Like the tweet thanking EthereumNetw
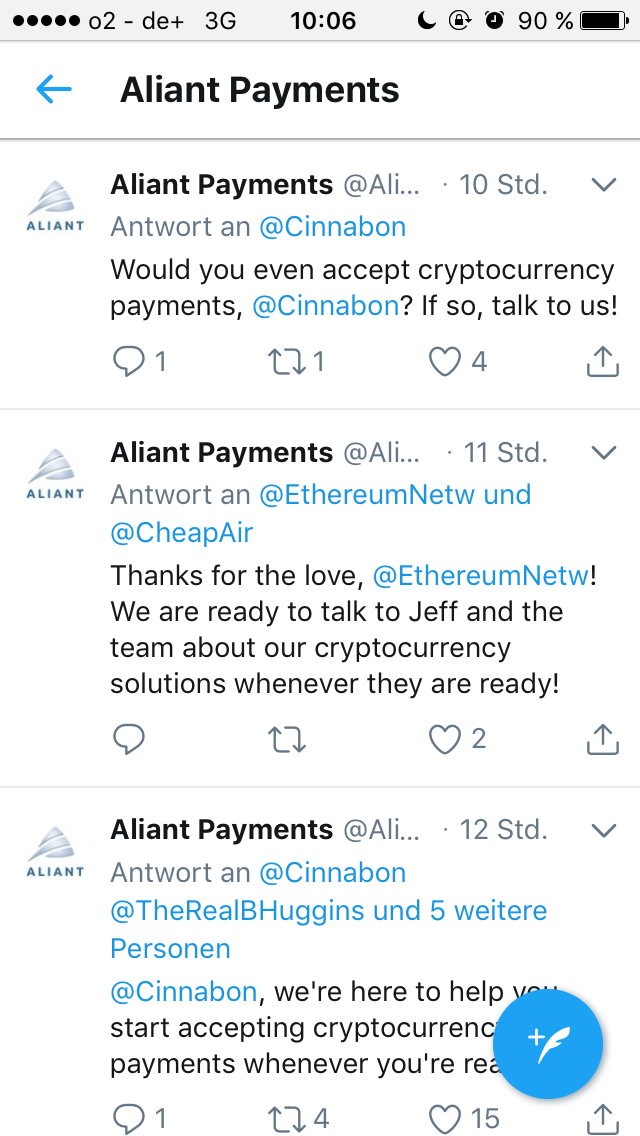Screen dimensions: 640x1136 point(443,739)
